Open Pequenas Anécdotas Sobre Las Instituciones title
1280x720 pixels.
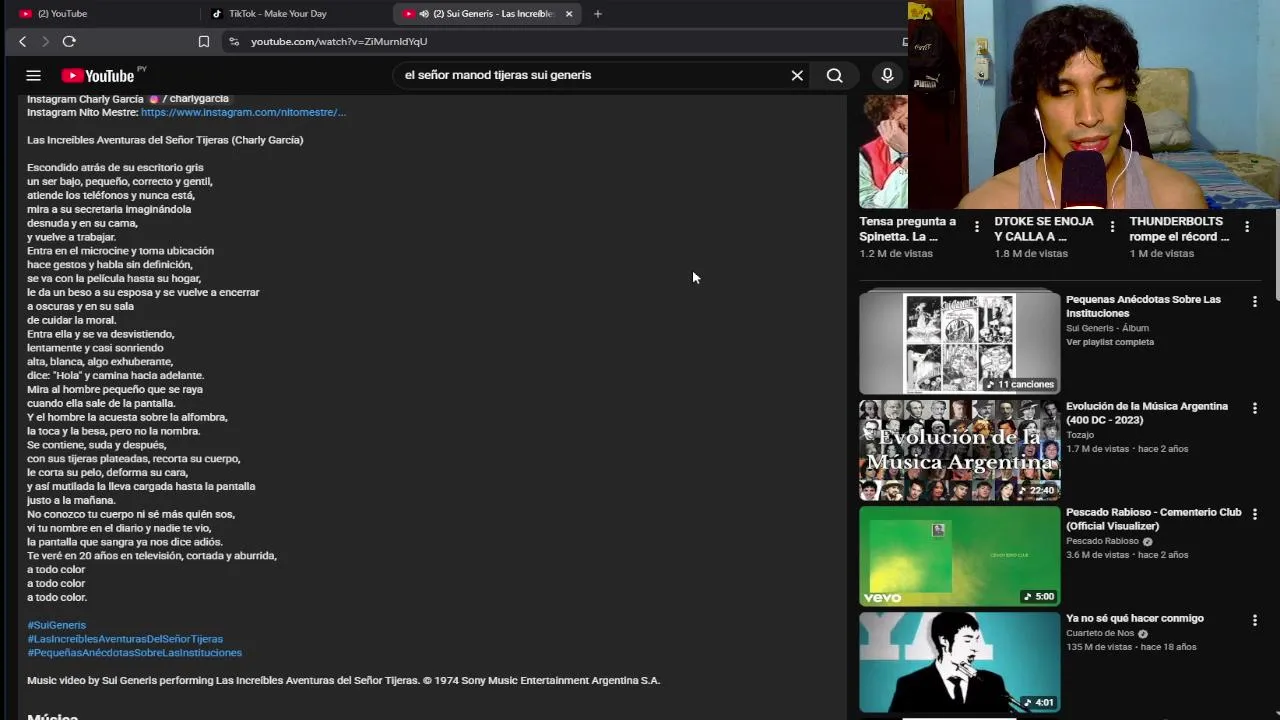(x=1143, y=306)
